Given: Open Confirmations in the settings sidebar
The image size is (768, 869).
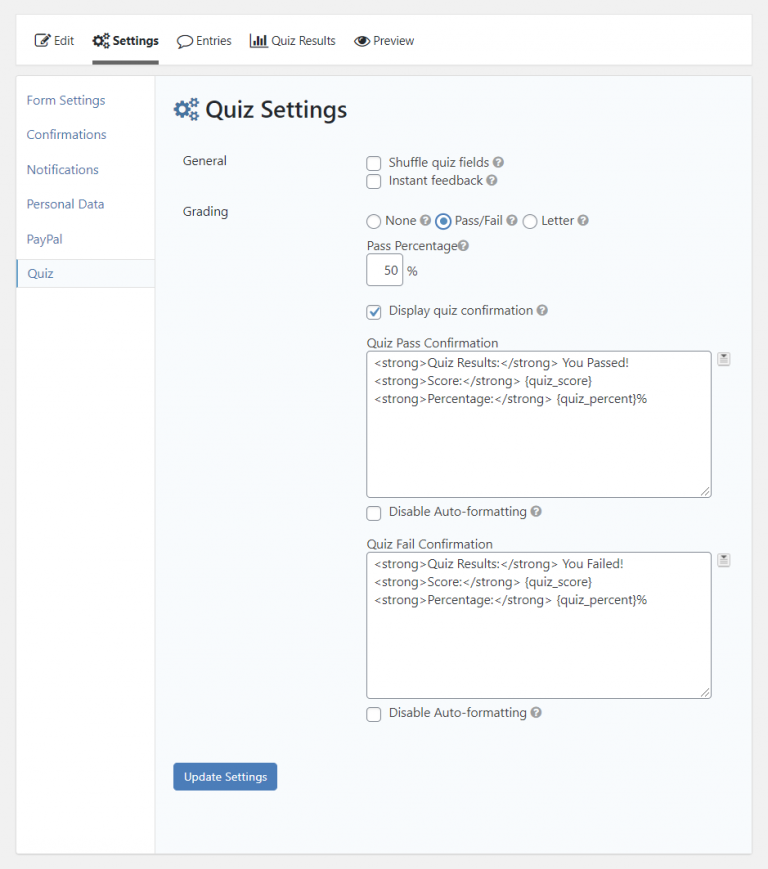Looking at the screenshot, I should pos(66,134).
